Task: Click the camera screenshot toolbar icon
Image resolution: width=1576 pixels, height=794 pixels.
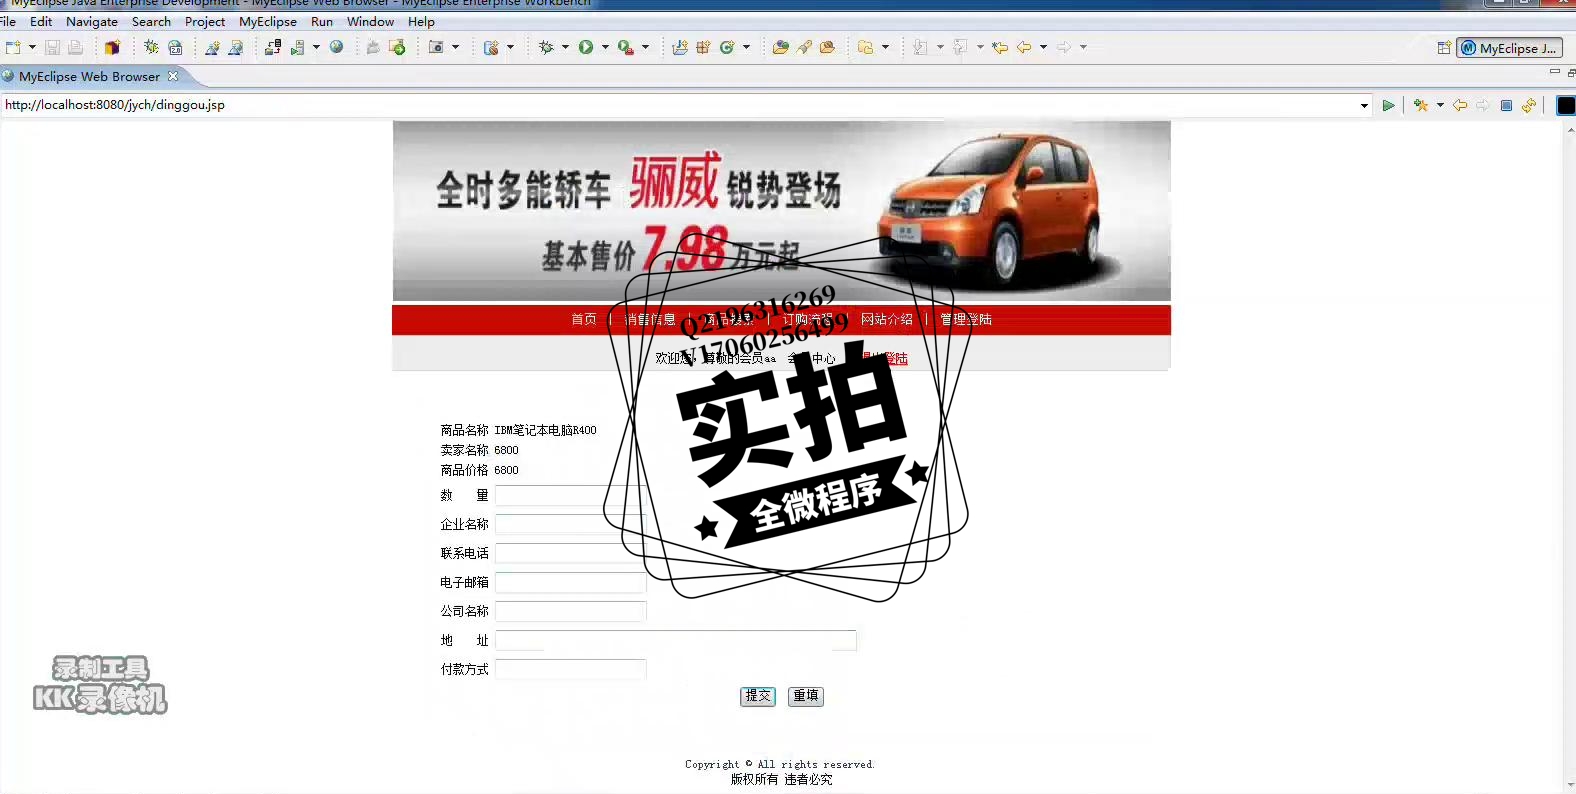Action: (436, 47)
